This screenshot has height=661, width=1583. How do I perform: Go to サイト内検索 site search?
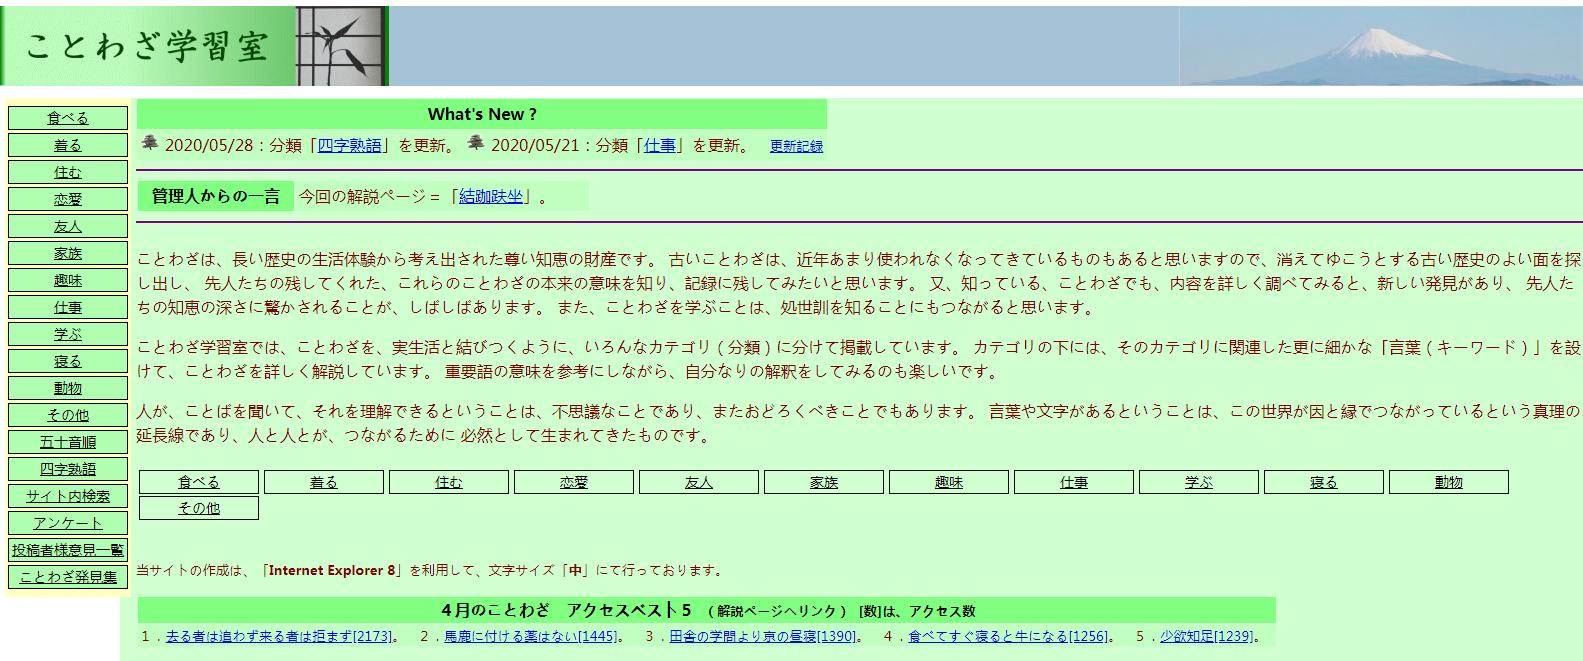pyautogui.click(x=68, y=496)
